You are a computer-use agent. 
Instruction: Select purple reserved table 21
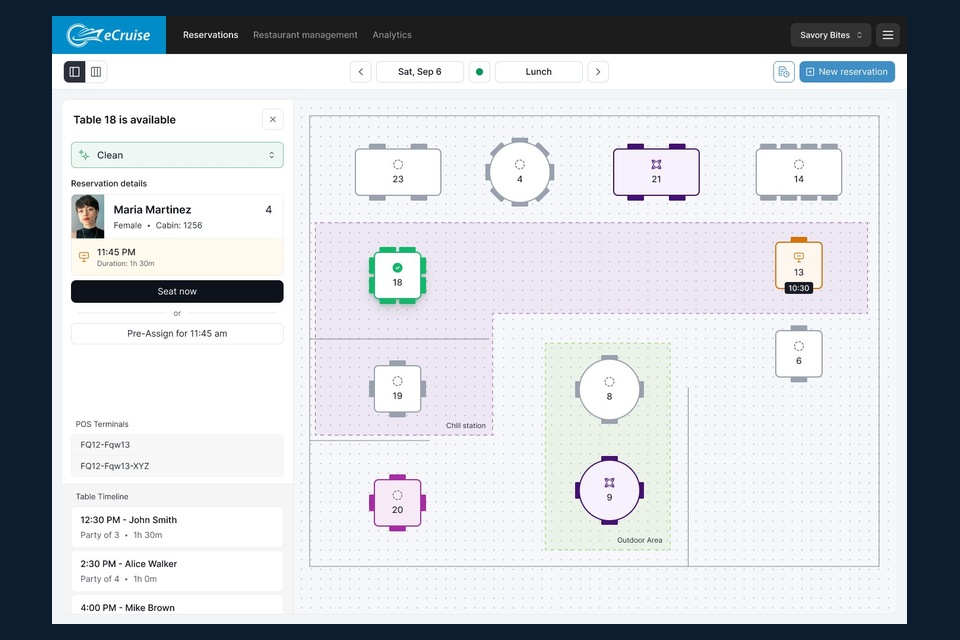tap(656, 172)
